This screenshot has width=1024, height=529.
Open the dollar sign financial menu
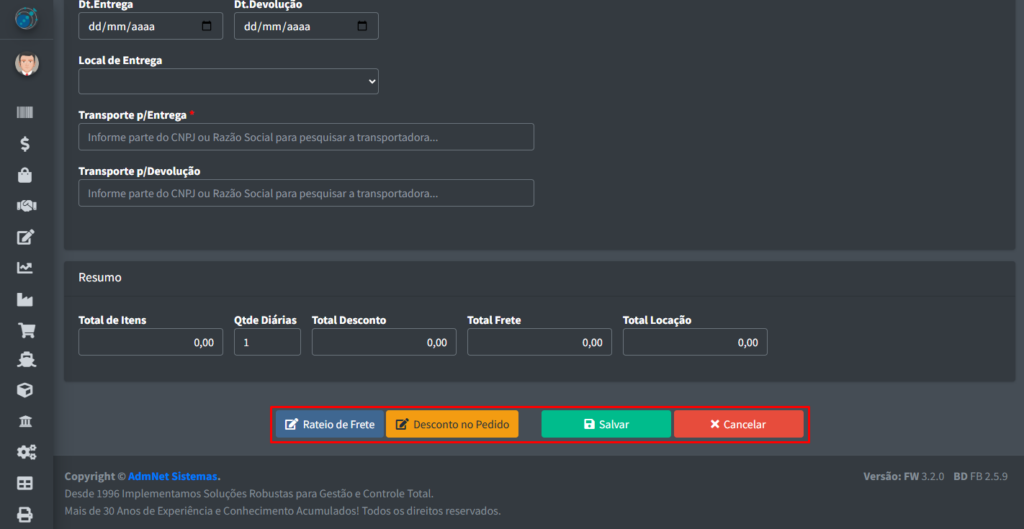(26, 144)
